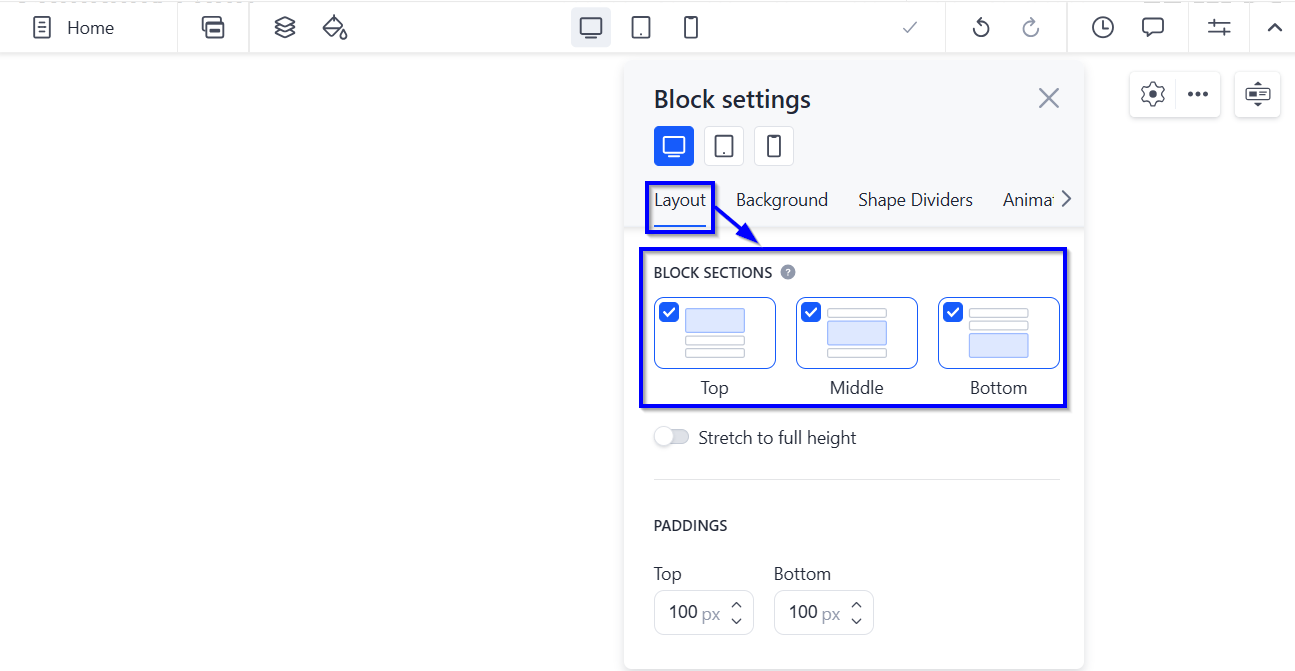The image size is (1295, 671).
Task: Click the block layout icon at far right
Action: [1258, 94]
